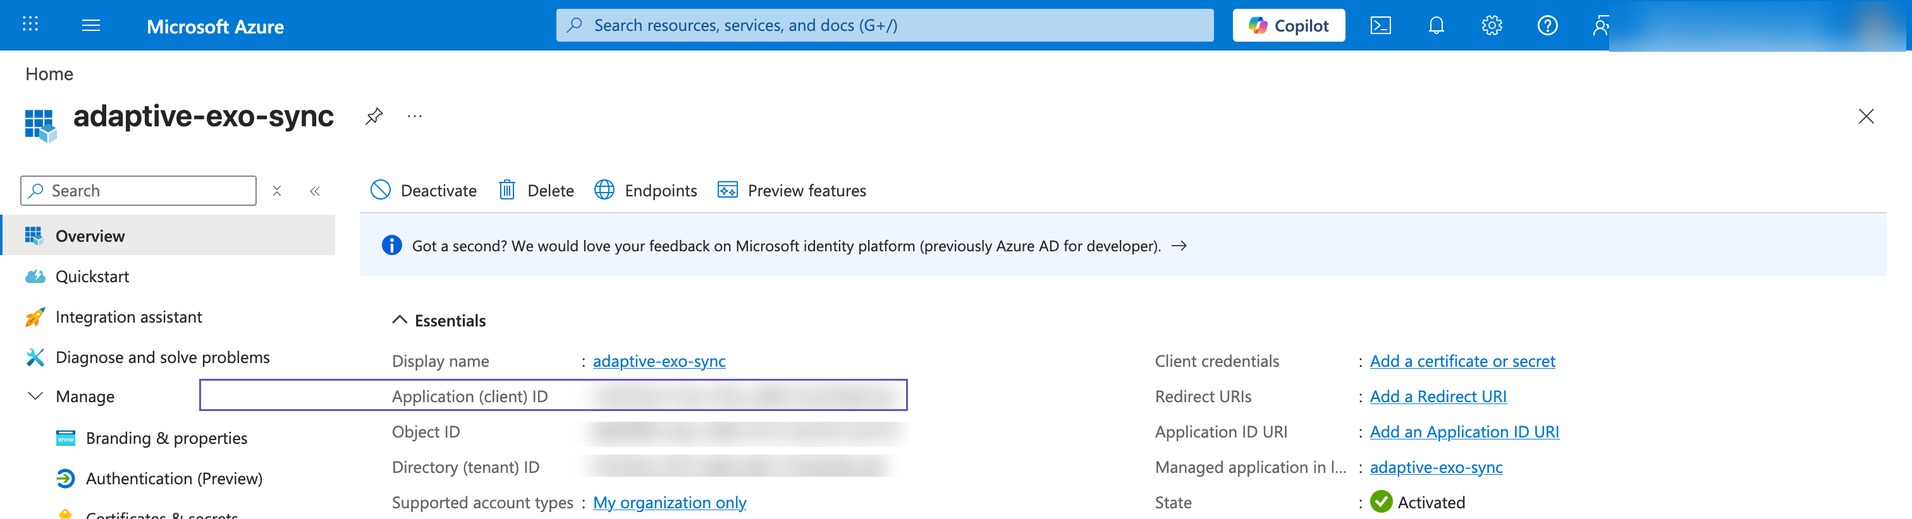
Task: Click the sidebar Search field
Action: point(138,190)
